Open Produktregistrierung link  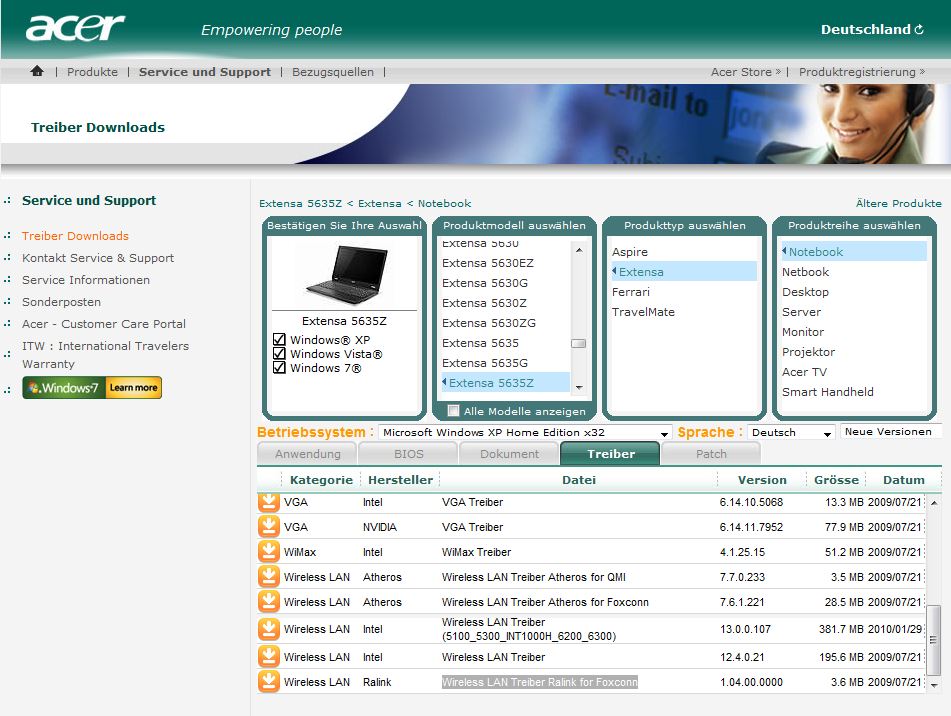point(862,72)
